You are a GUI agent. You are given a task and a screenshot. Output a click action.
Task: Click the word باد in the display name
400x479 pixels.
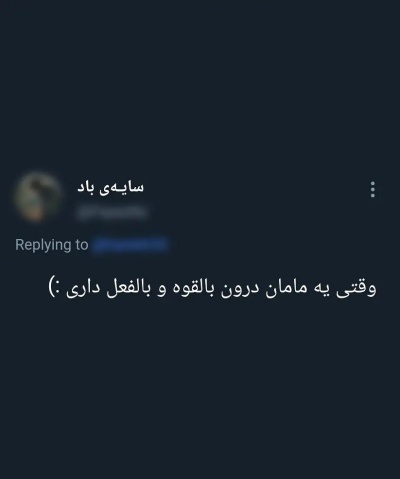(x=89, y=187)
